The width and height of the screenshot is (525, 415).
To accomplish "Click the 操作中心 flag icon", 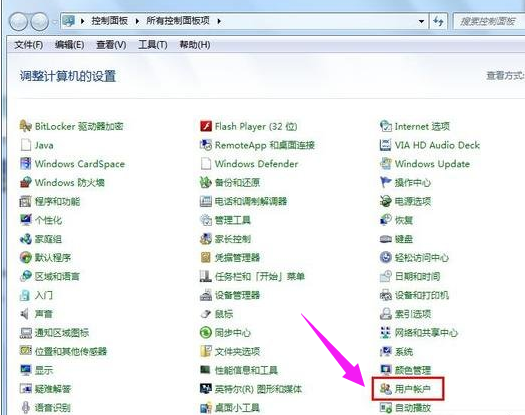I will click(x=386, y=183).
